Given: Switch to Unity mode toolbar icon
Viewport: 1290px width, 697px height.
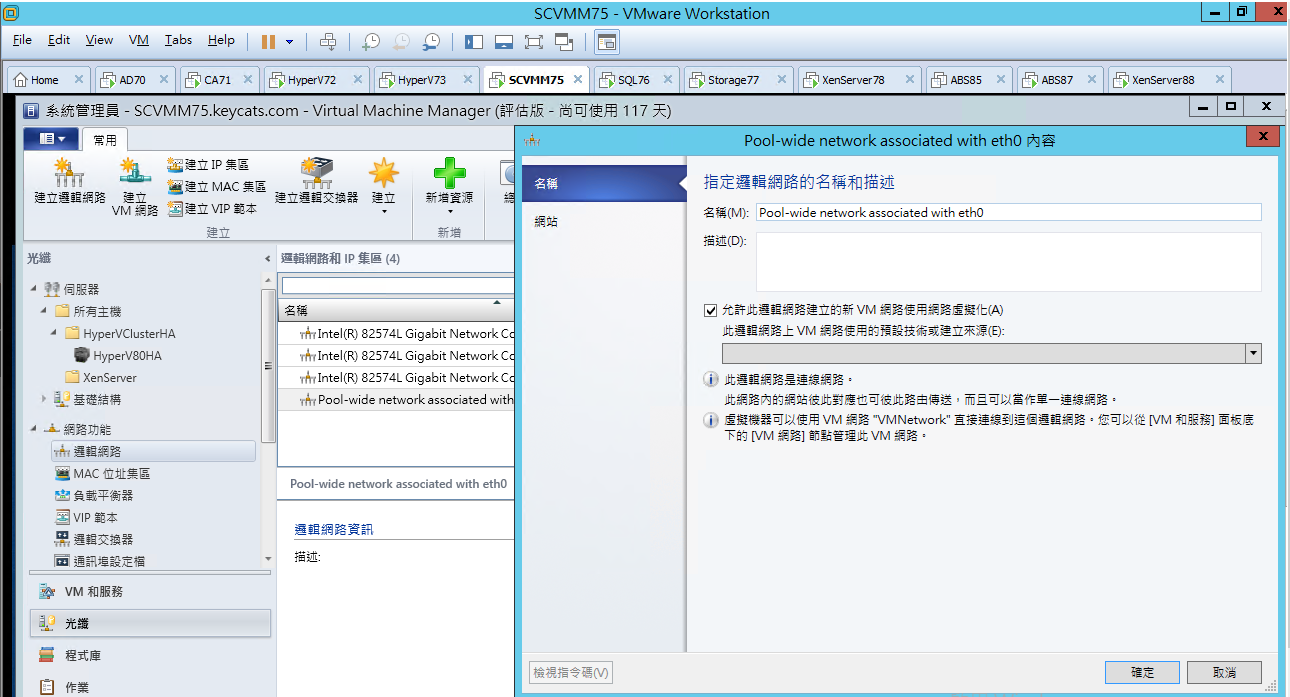Looking at the screenshot, I should click(x=565, y=41).
